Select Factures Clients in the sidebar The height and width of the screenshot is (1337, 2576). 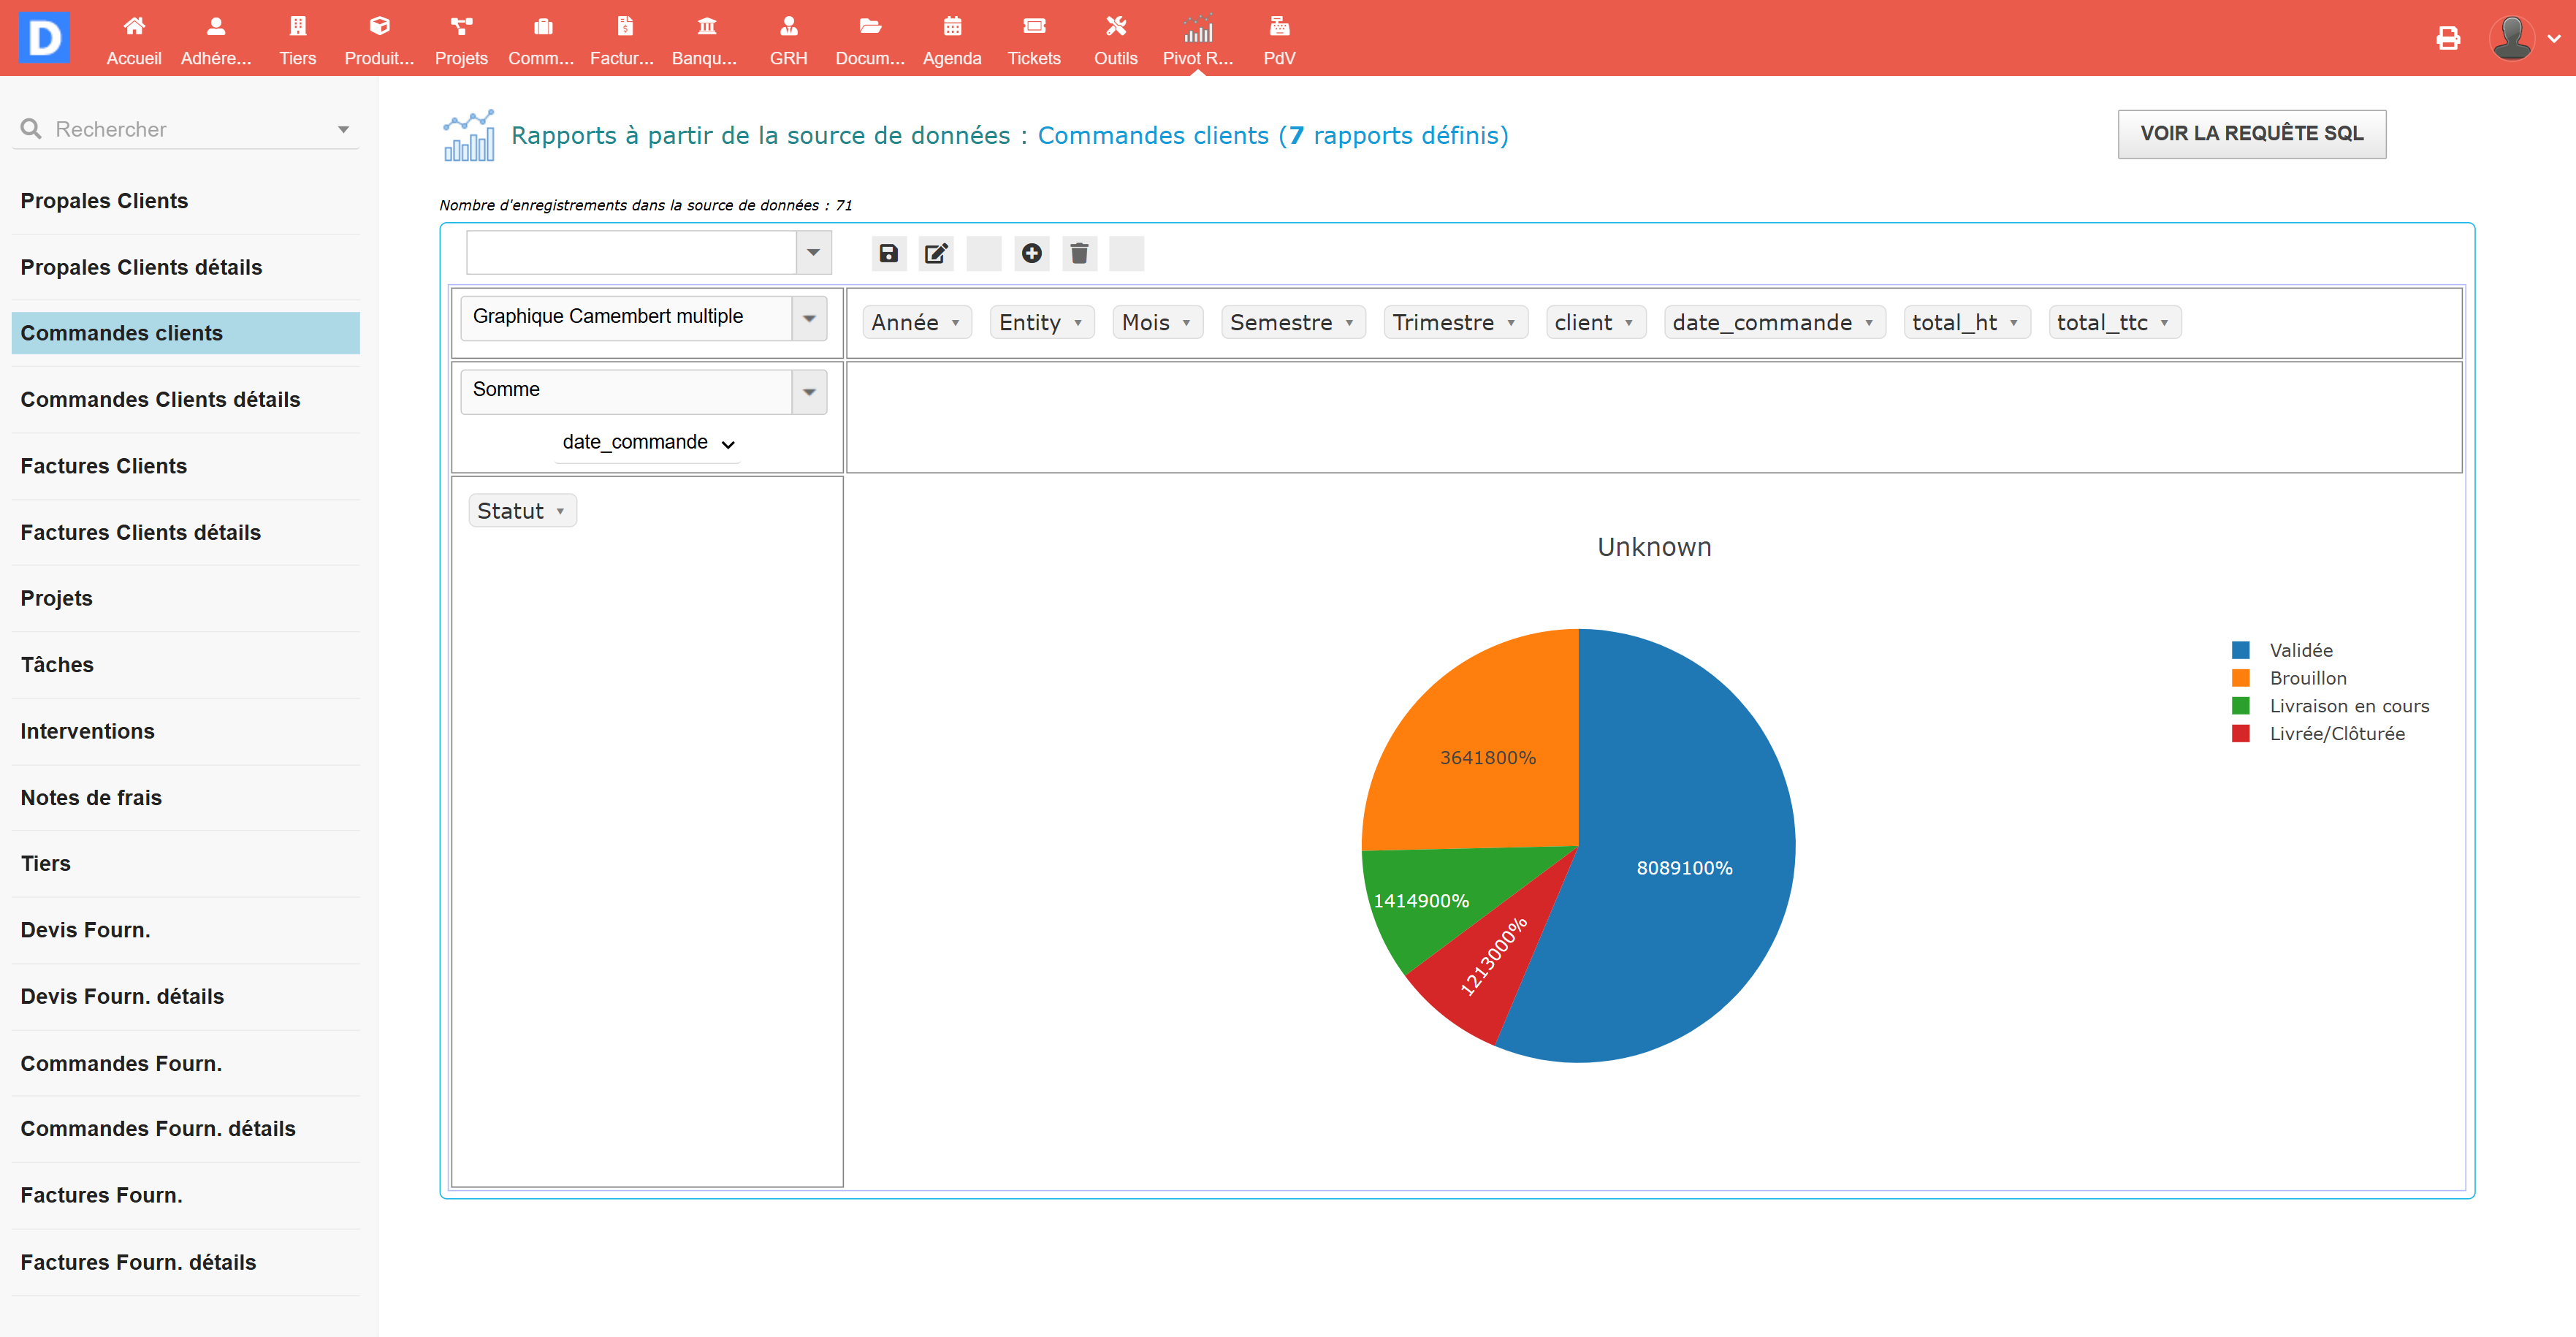tap(103, 466)
